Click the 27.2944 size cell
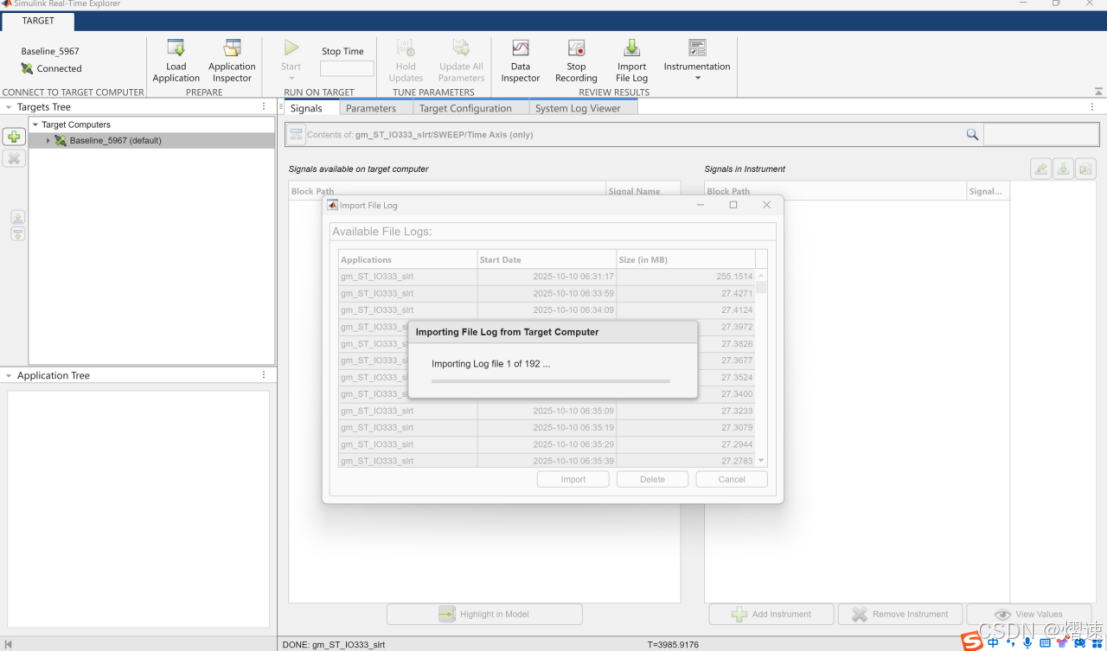Image resolution: width=1108 pixels, height=651 pixels. pyautogui.click(x=685, y=445)
